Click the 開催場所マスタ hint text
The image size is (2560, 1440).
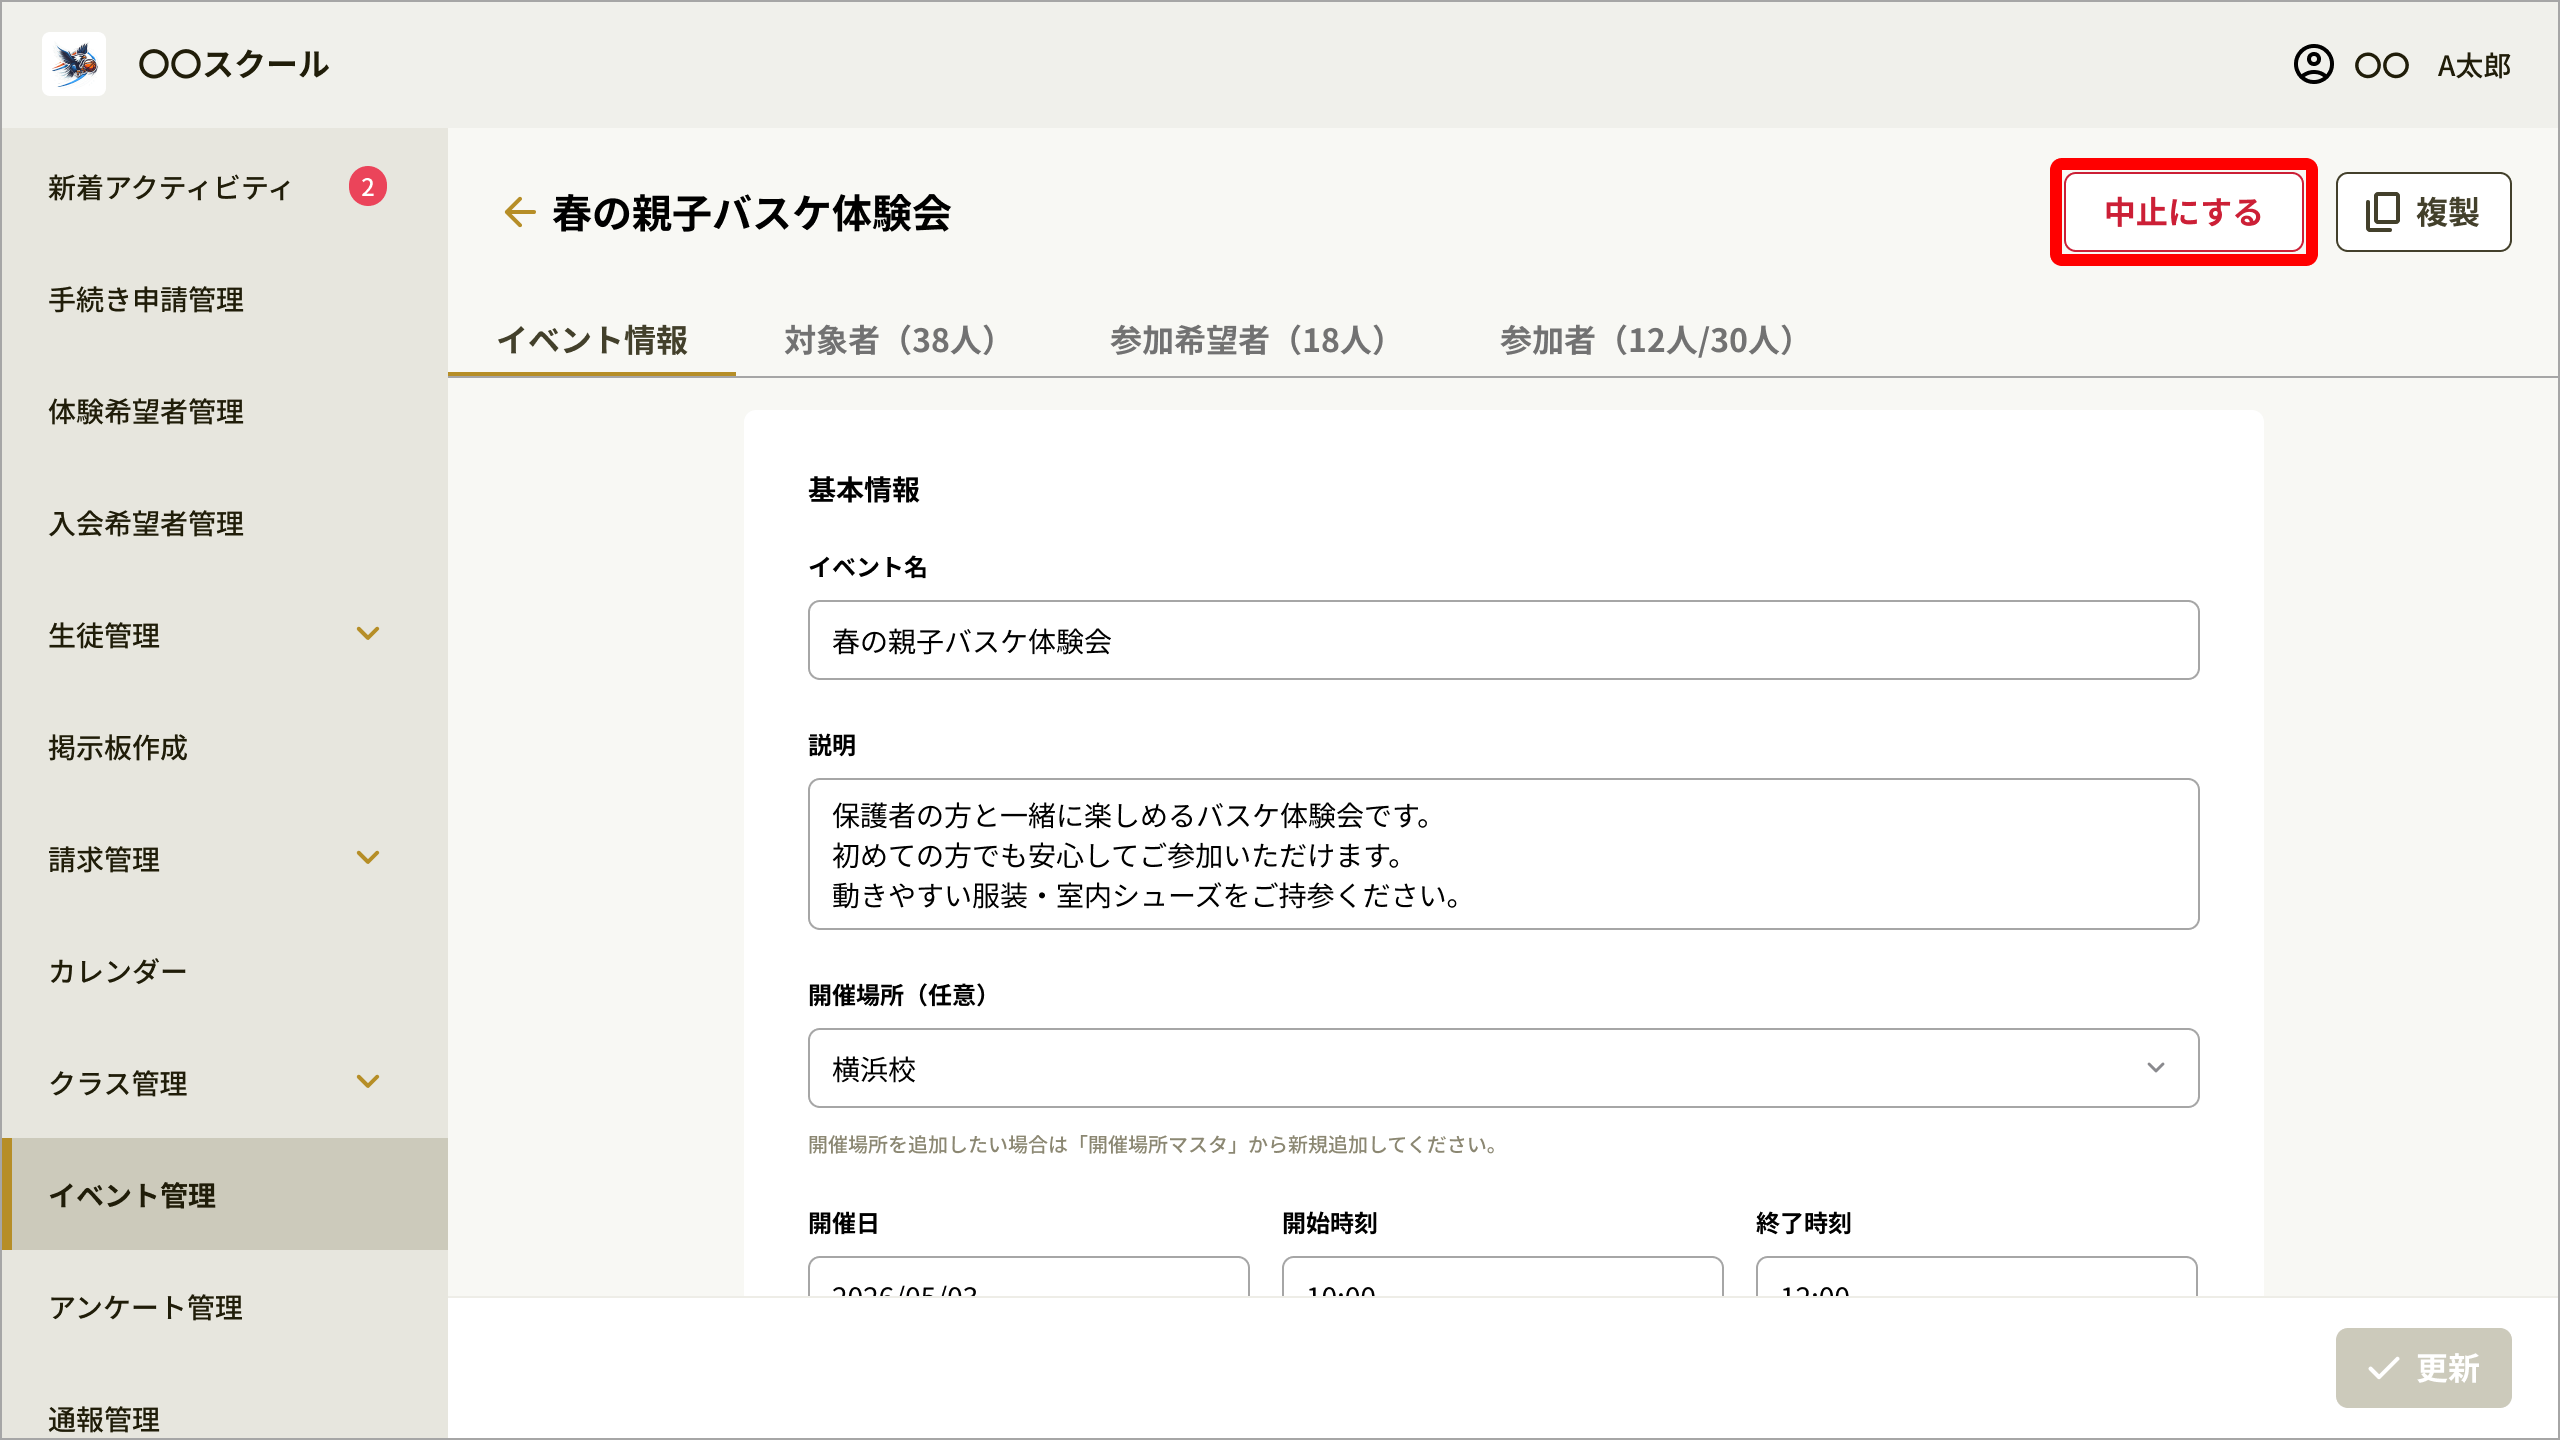tap(1157, 1144)
